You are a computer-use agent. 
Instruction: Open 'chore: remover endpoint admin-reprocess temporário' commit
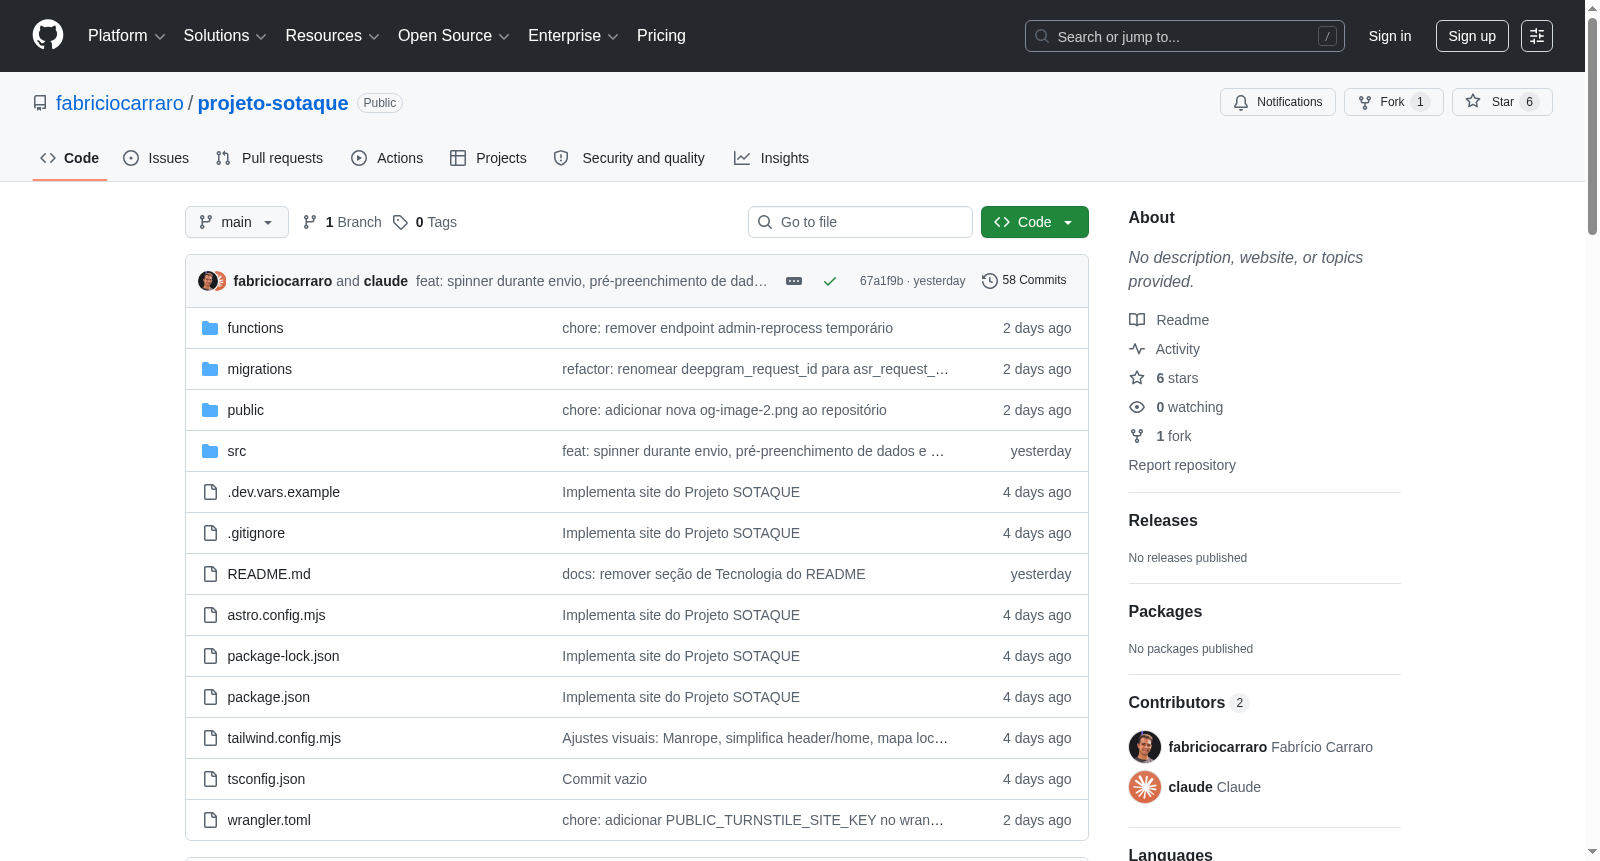727,328
